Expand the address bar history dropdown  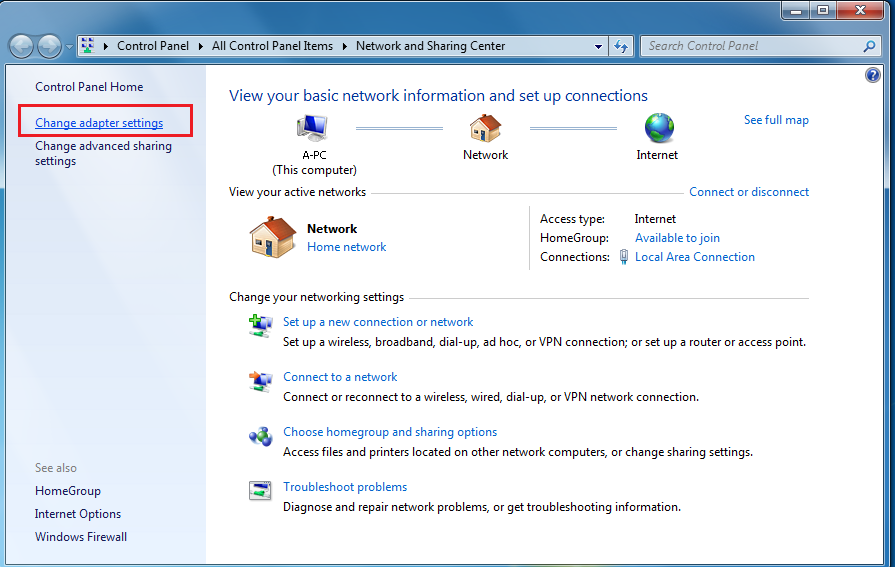(598, 46)
